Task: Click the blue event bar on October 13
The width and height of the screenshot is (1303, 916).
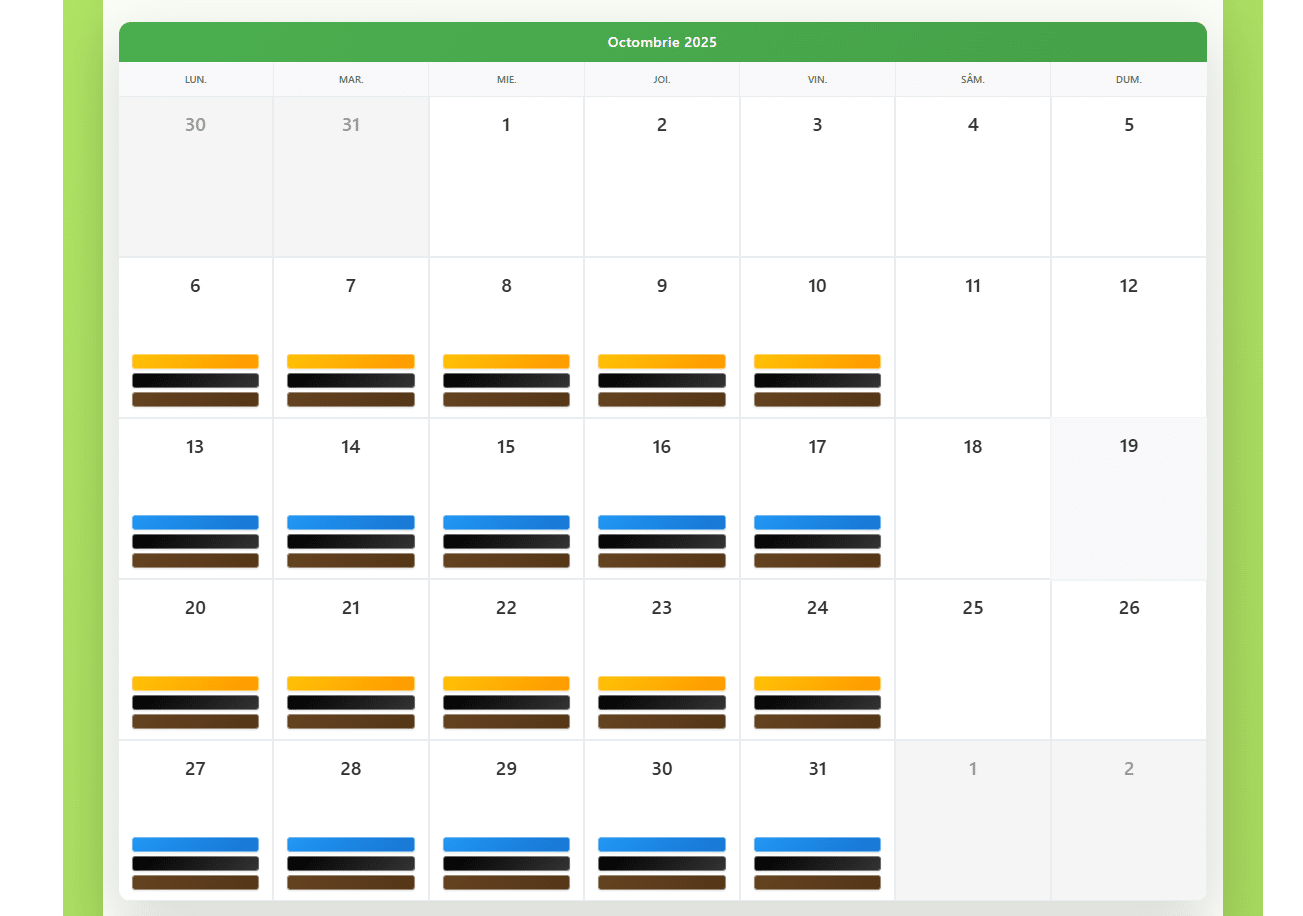Action: [195, 522]
